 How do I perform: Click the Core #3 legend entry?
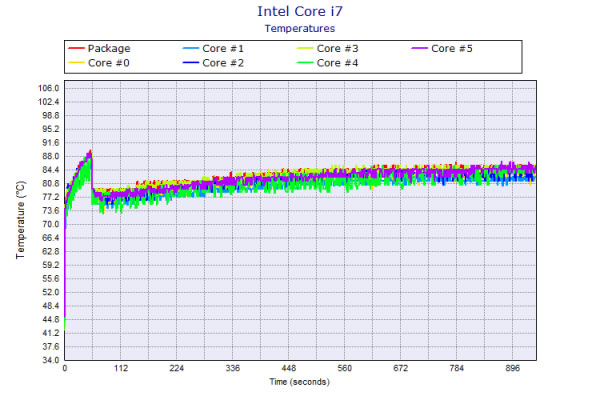click(328, 49)
